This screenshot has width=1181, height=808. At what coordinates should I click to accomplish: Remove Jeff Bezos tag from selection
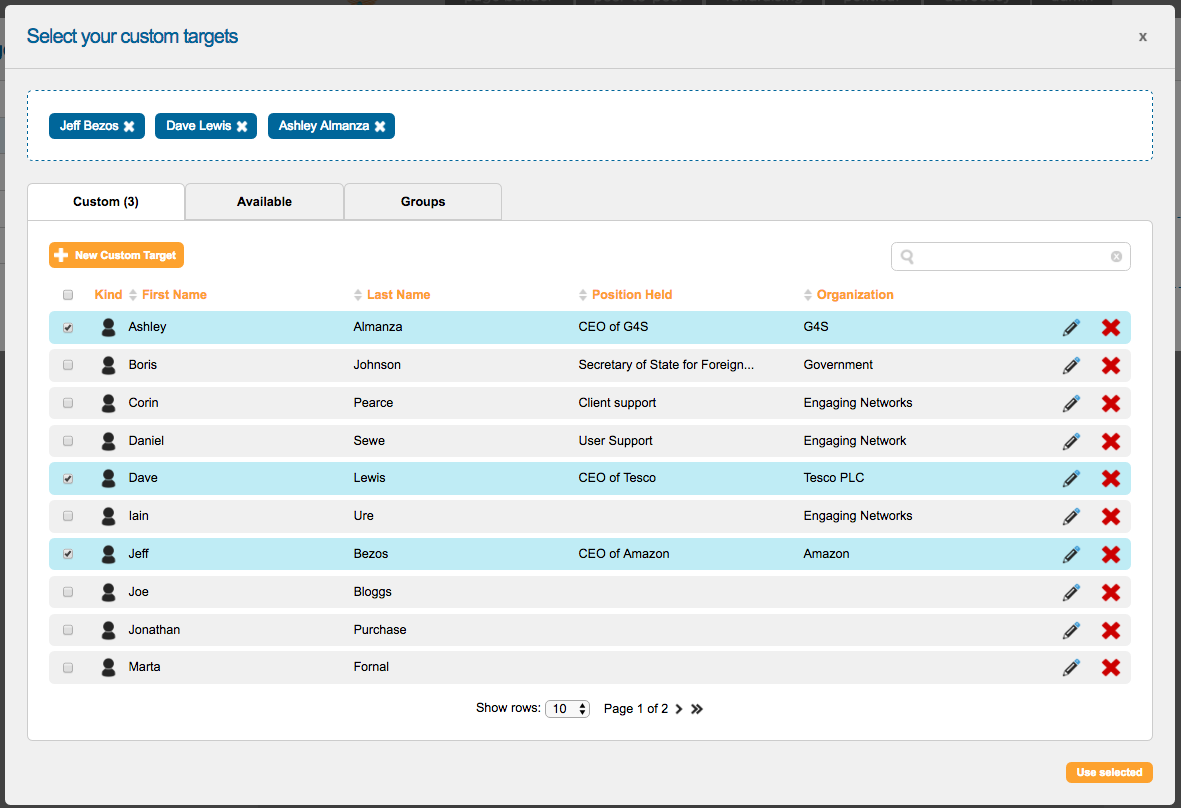(129, 127)
